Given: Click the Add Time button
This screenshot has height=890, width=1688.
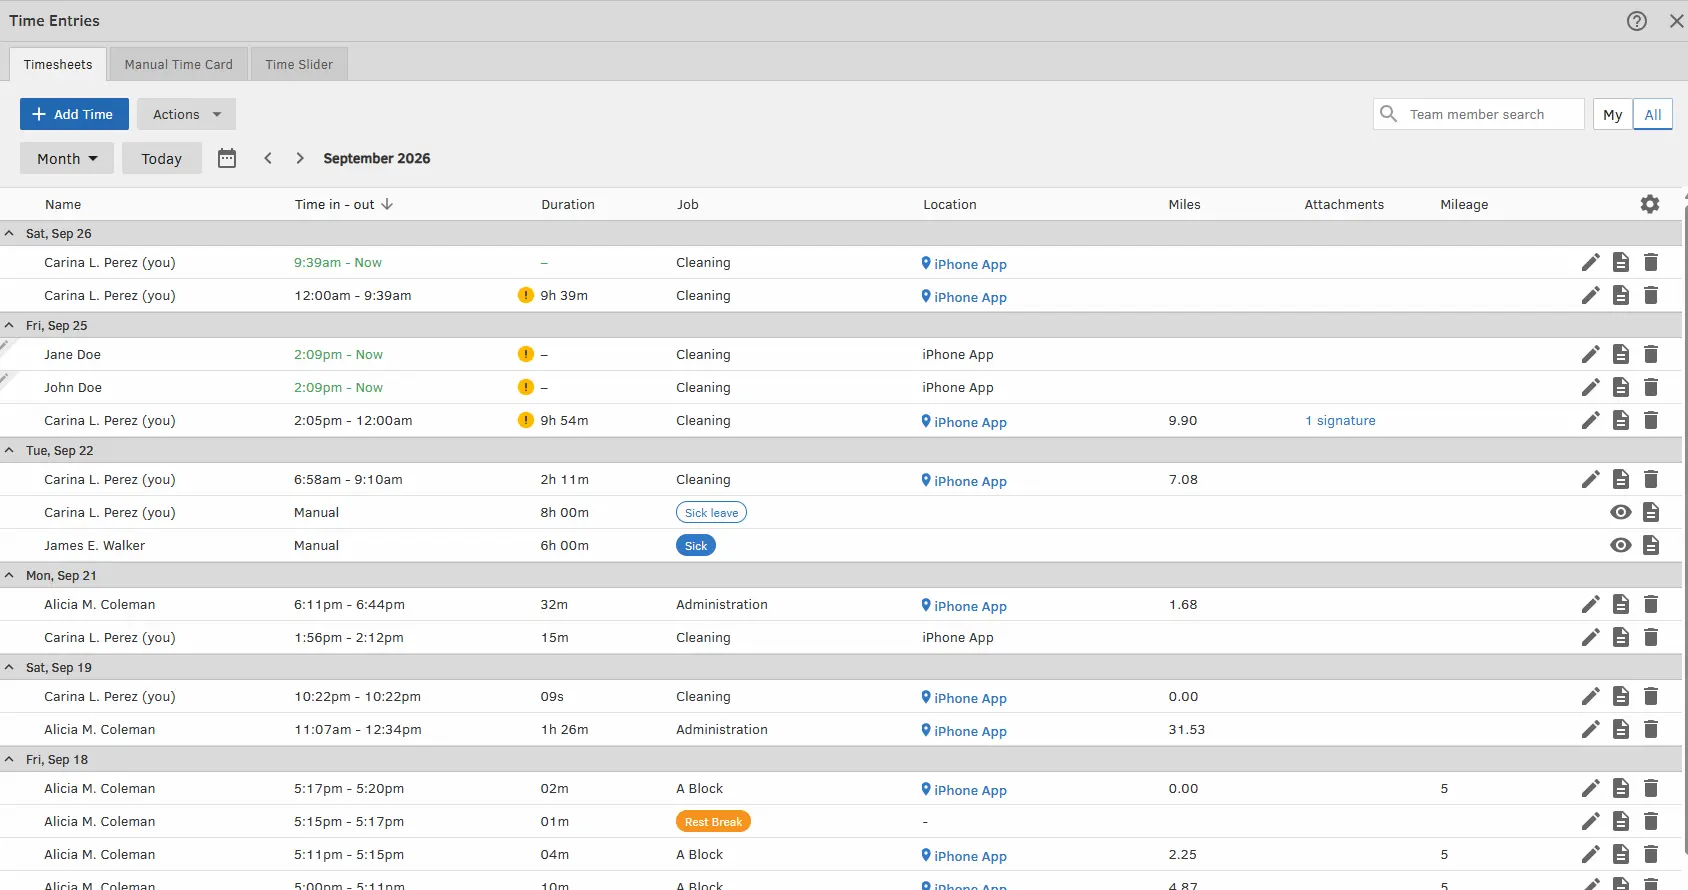Looking at the screenshot, I should pyautogui.click(x=74, y=114).
